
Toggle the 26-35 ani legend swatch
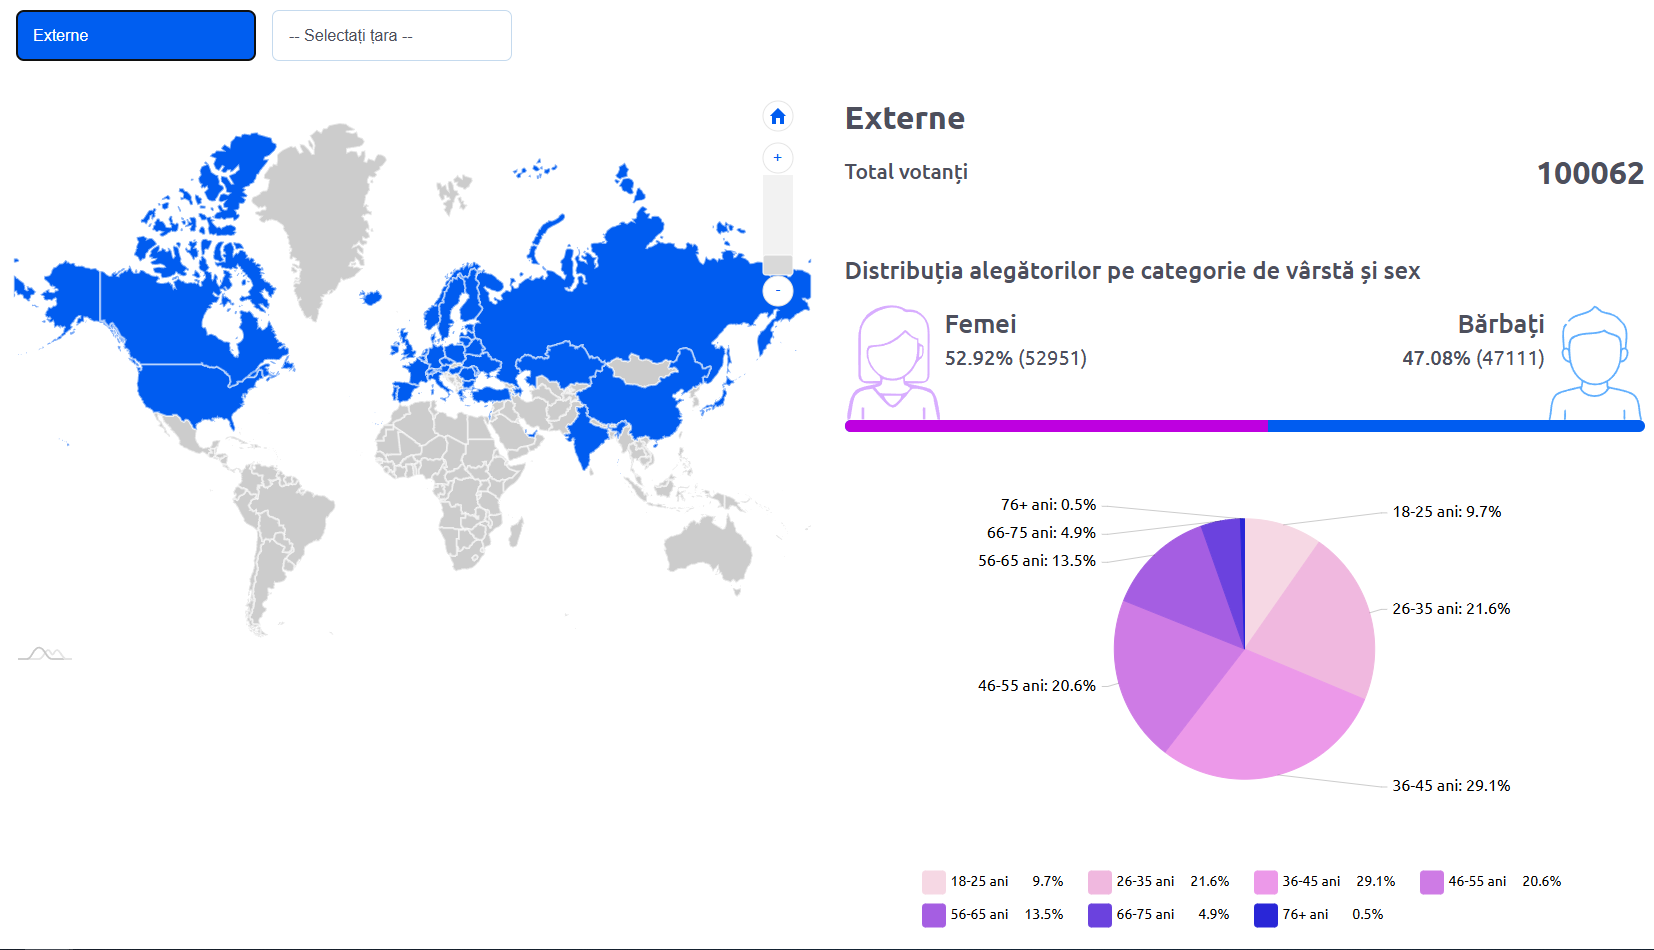pyautogui.click(x=1100, y=882)
